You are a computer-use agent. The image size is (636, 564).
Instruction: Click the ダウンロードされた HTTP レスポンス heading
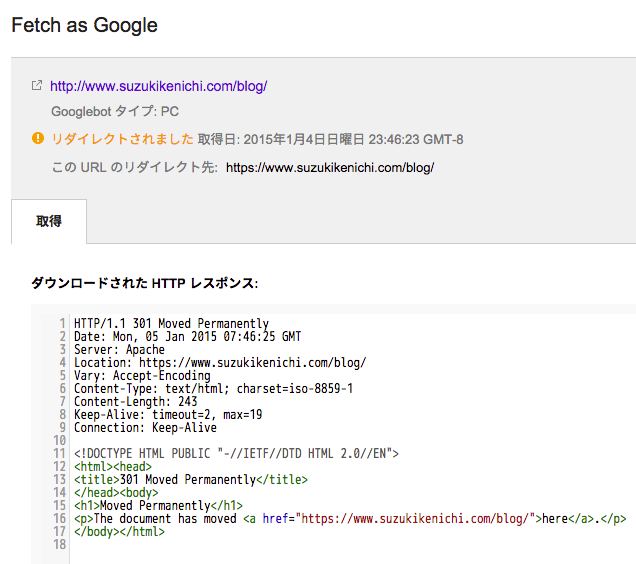click(144, 283)
